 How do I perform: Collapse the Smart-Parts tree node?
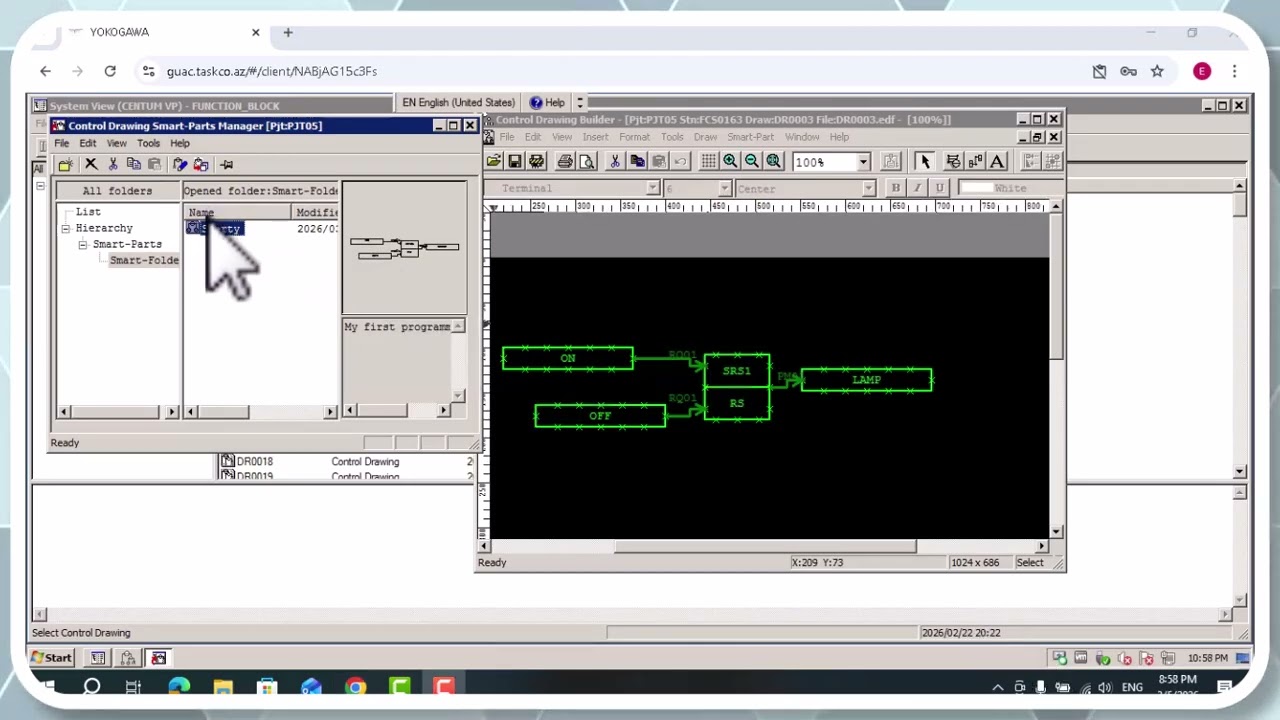pos(83,245)
